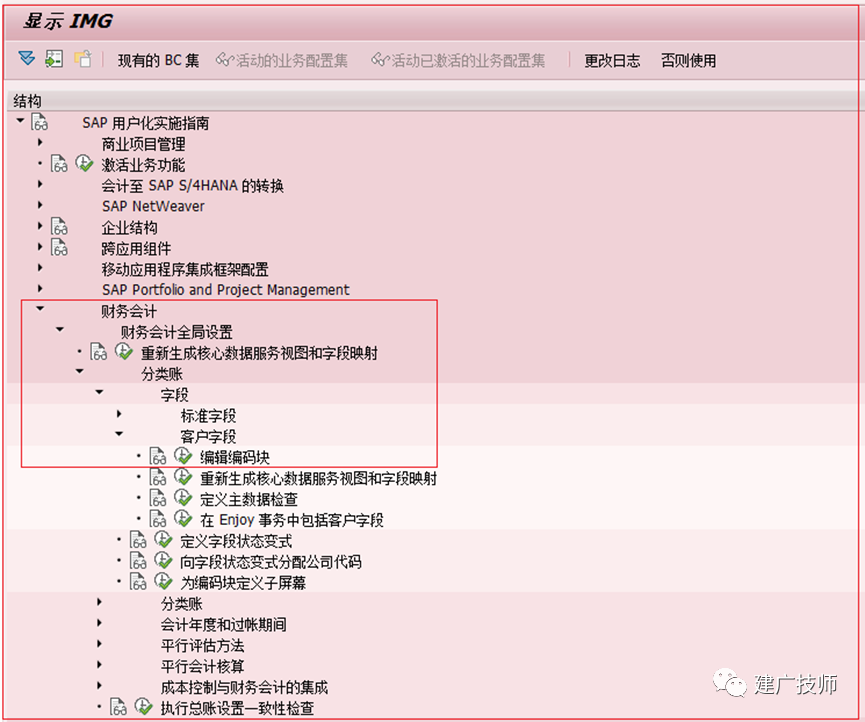Select the 跨应用组件 tree entry text
This screenshot has width=865, height=722.
[136, 249]
